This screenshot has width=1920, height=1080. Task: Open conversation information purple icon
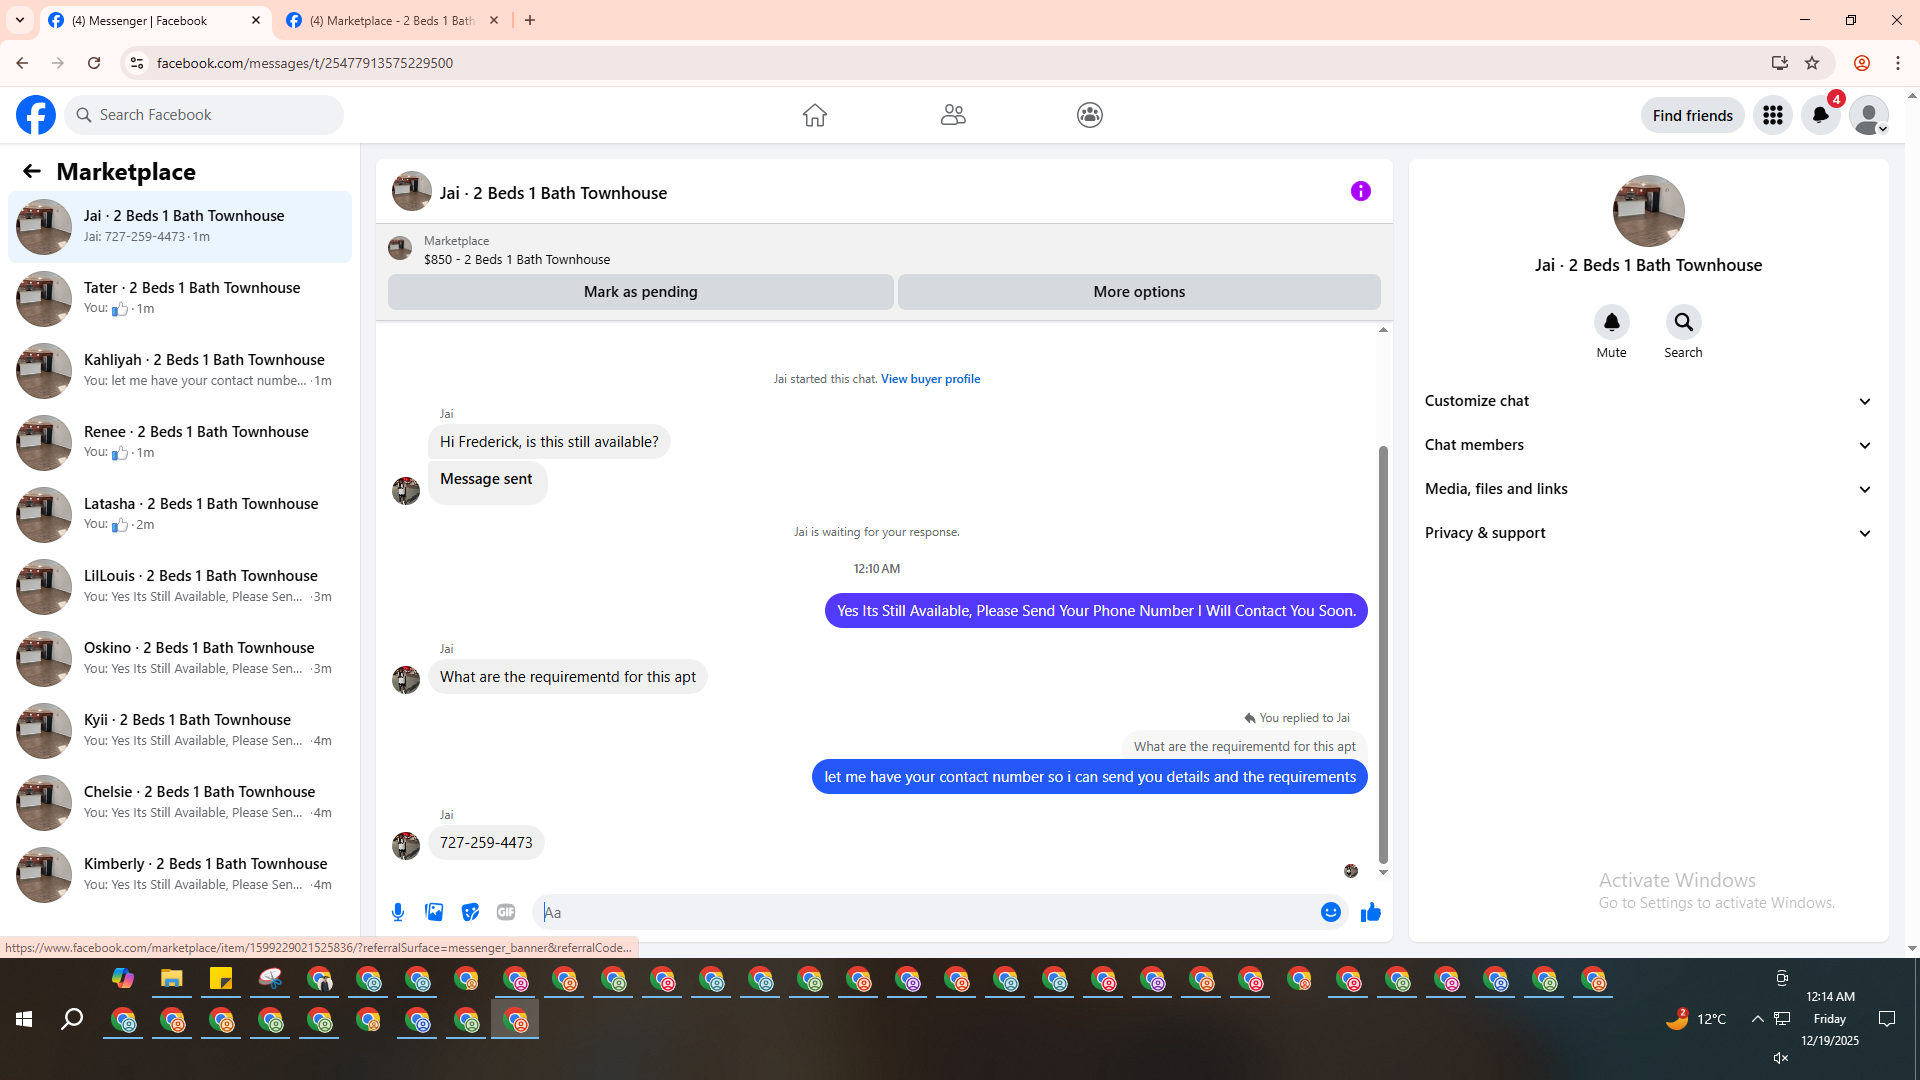point(1360,191)
